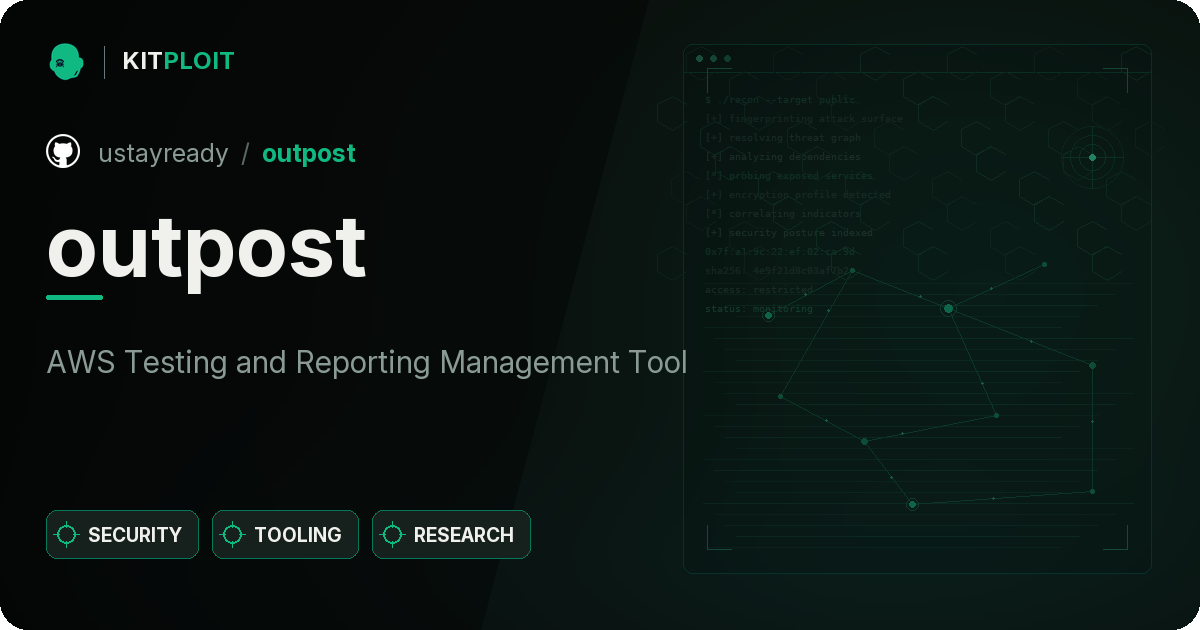Click the SECURITY tag badge
This screenshot has height=630, width=1200.
coord(122,535)
